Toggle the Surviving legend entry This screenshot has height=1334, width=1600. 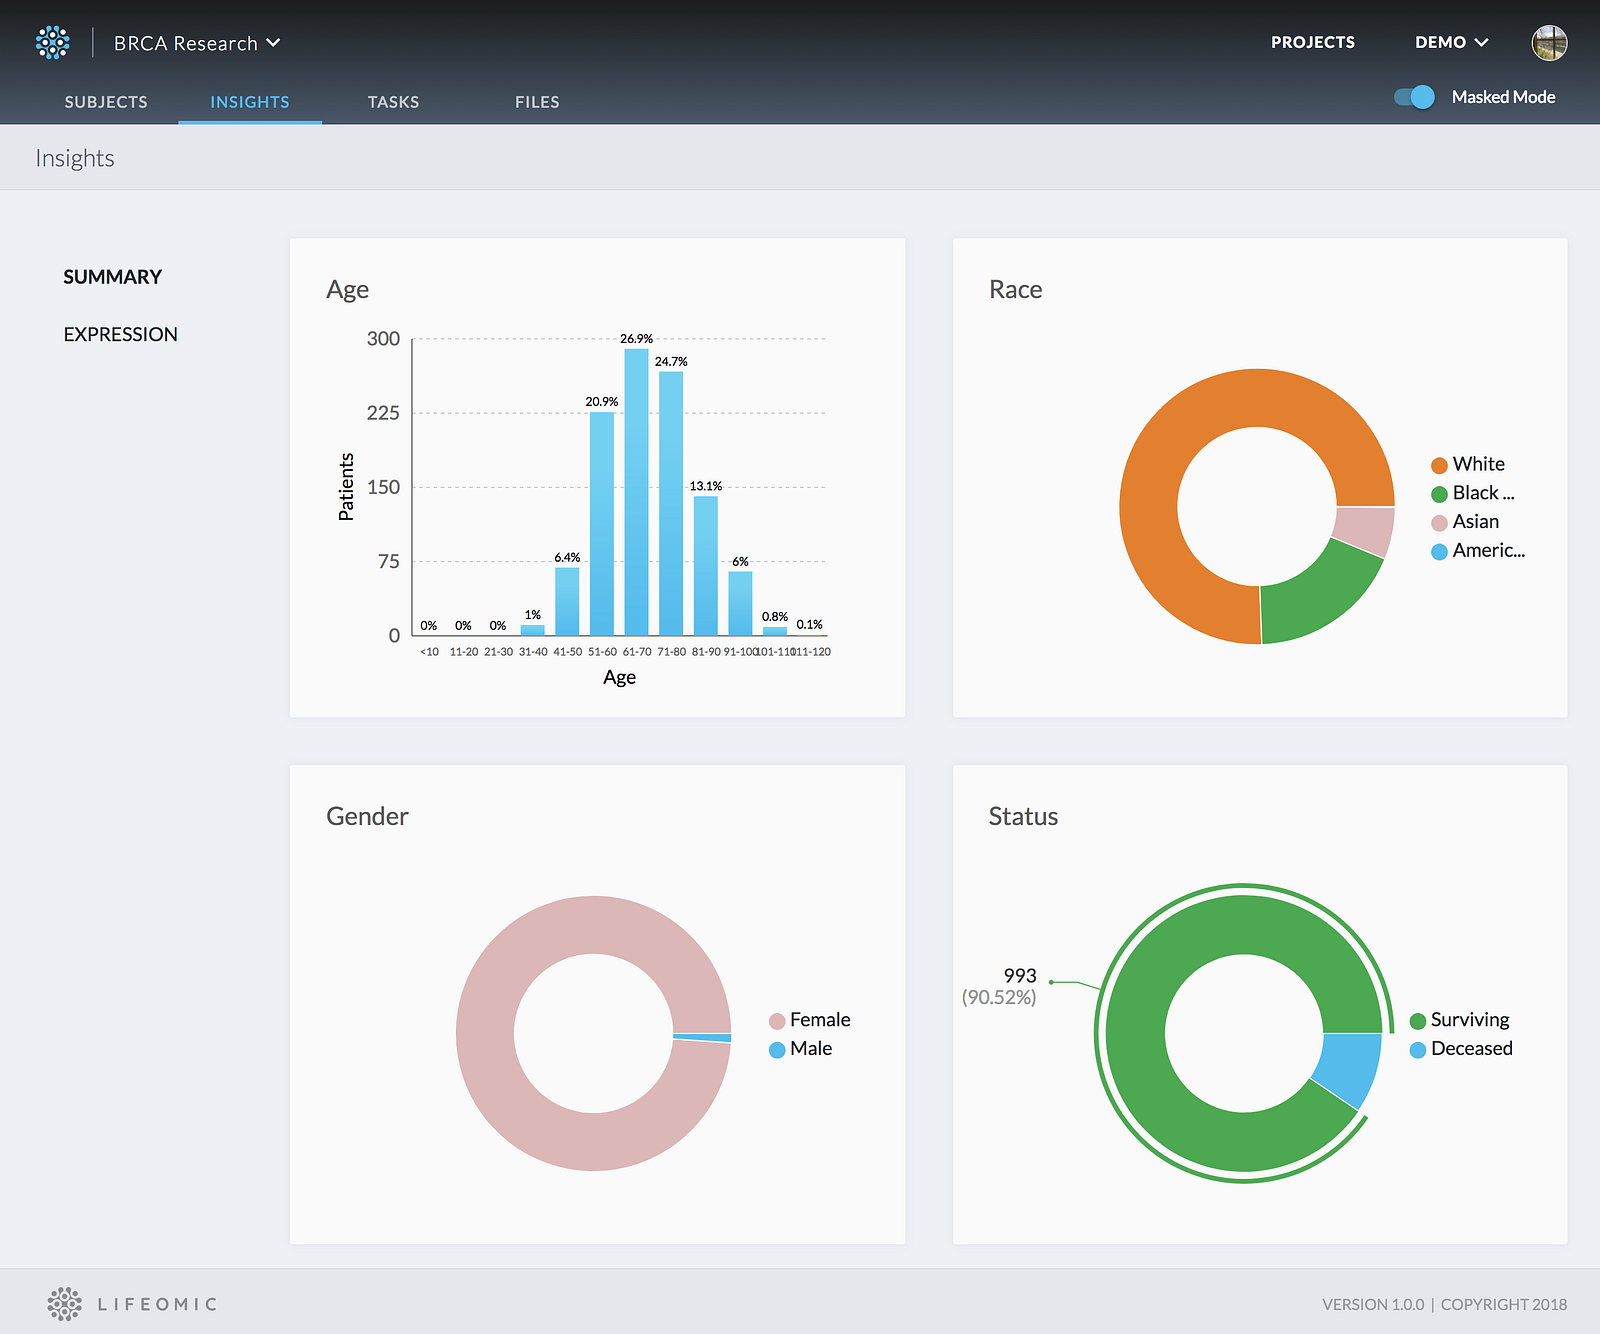pos(1459,1020)
